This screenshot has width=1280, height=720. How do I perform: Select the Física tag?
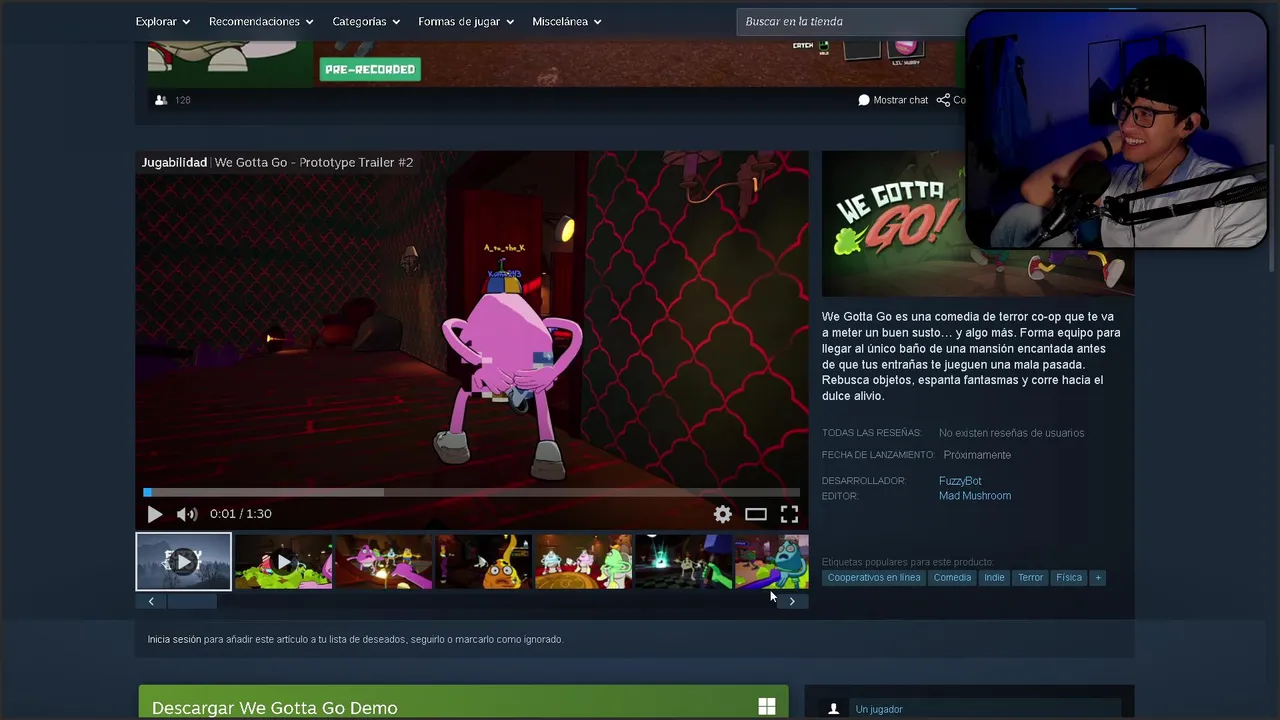pyautogui.click(x=1069, y=578)
